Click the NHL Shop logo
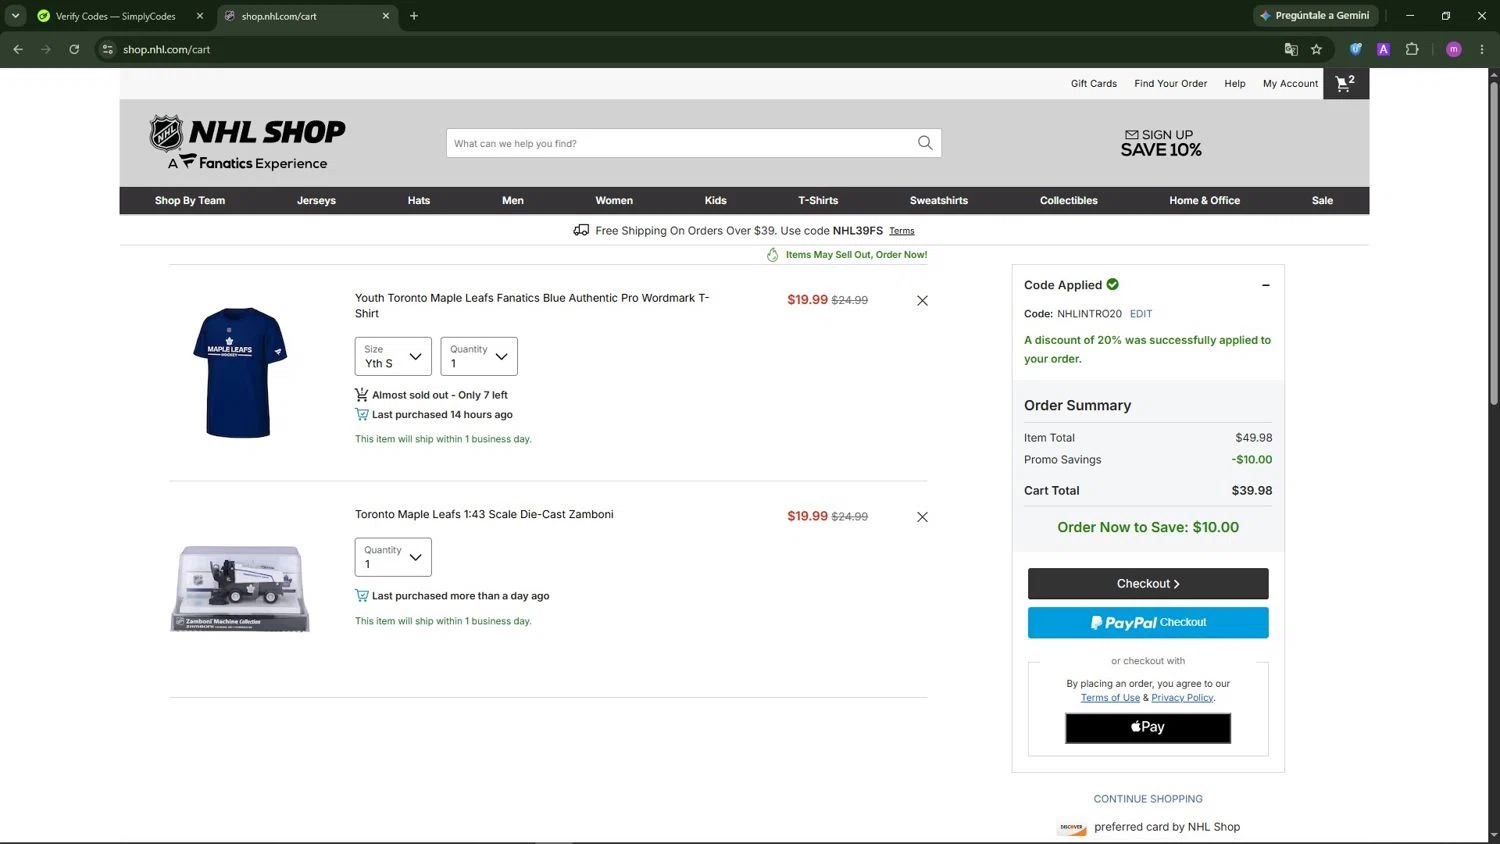This screenshot has height=844, width=1500. (247, 142)
